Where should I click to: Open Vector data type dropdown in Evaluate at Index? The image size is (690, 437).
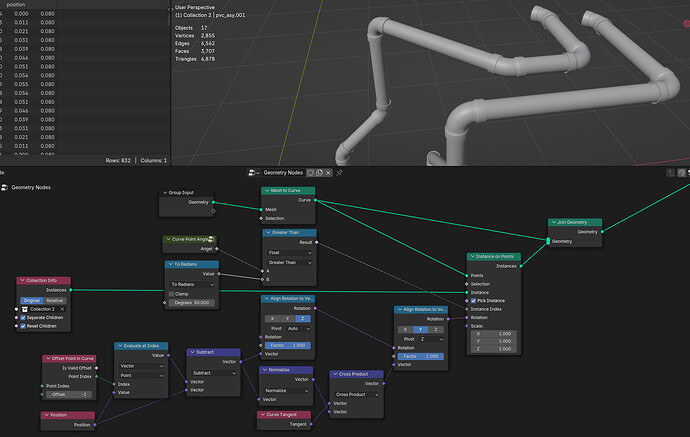tap(141, 366)
